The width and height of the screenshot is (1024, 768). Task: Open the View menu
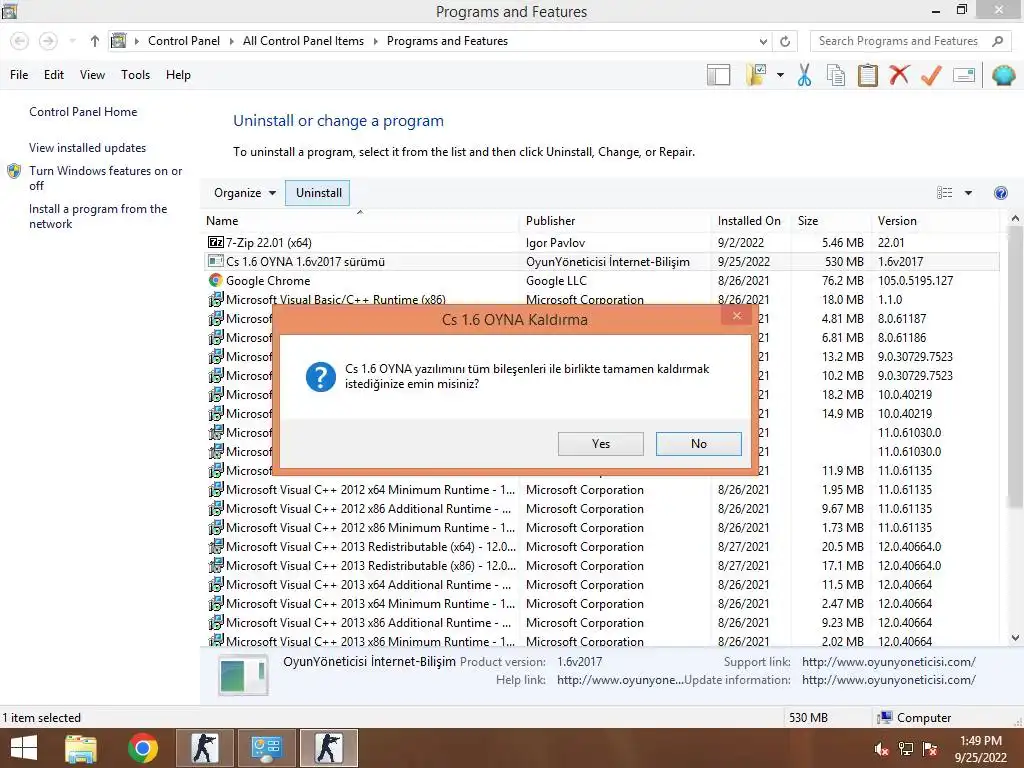[92, 75]
